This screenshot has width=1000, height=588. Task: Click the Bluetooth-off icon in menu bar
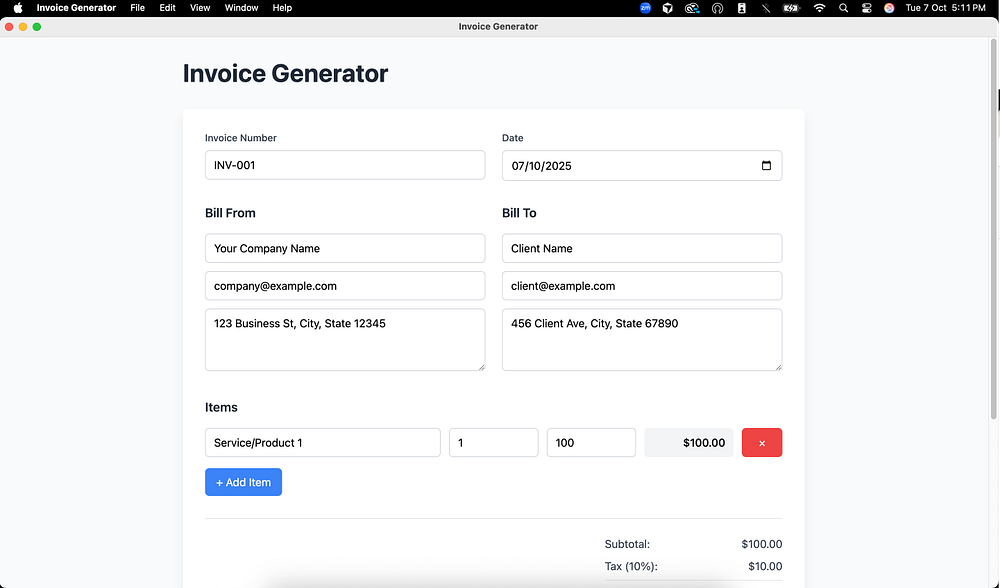[765, 8]
